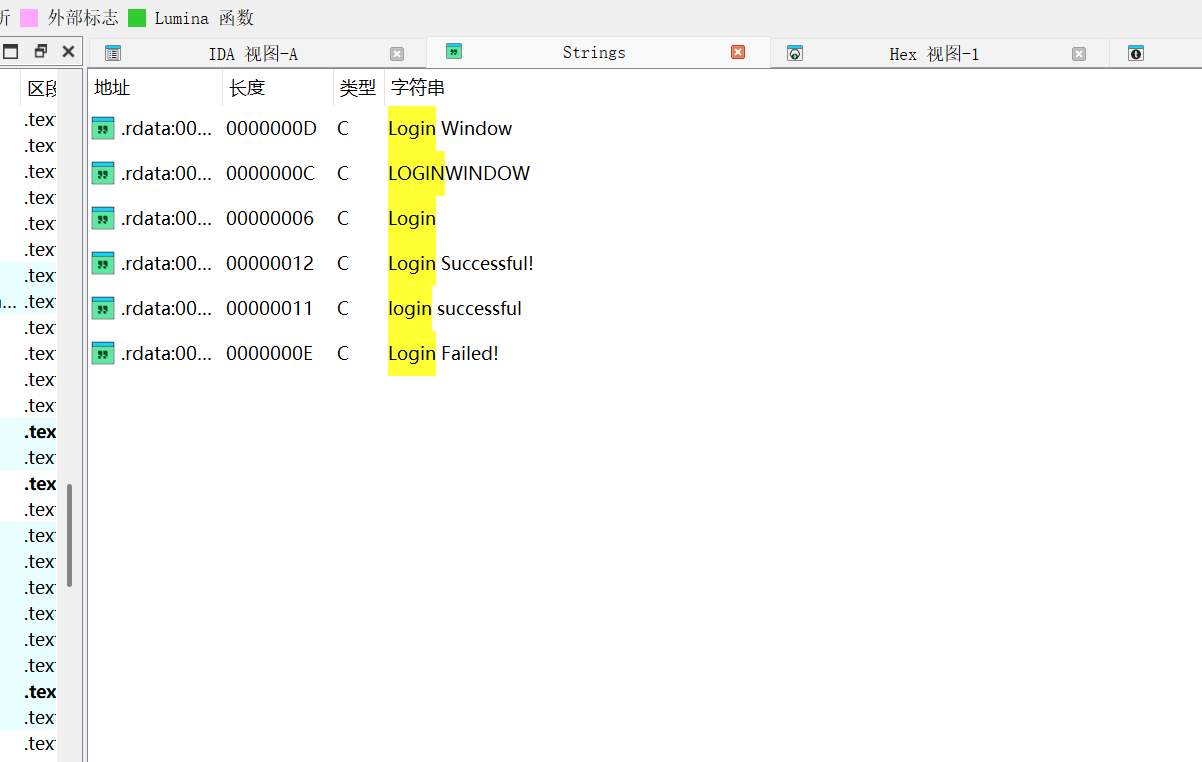Viewport: 1202px width, 762px height.
Task: Click the 外部标志 legend label
Action: click(x=83, y=18)
